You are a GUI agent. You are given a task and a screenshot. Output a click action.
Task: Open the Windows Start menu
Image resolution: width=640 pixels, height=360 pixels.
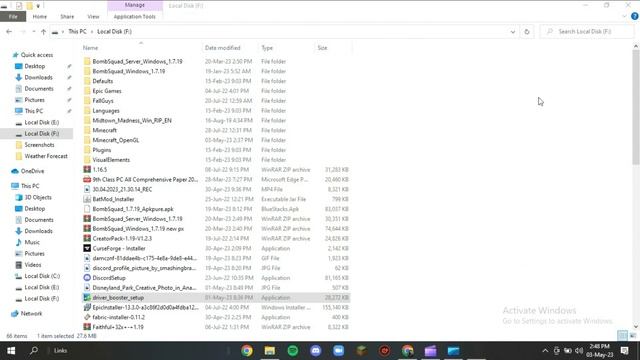click(11, 351)
